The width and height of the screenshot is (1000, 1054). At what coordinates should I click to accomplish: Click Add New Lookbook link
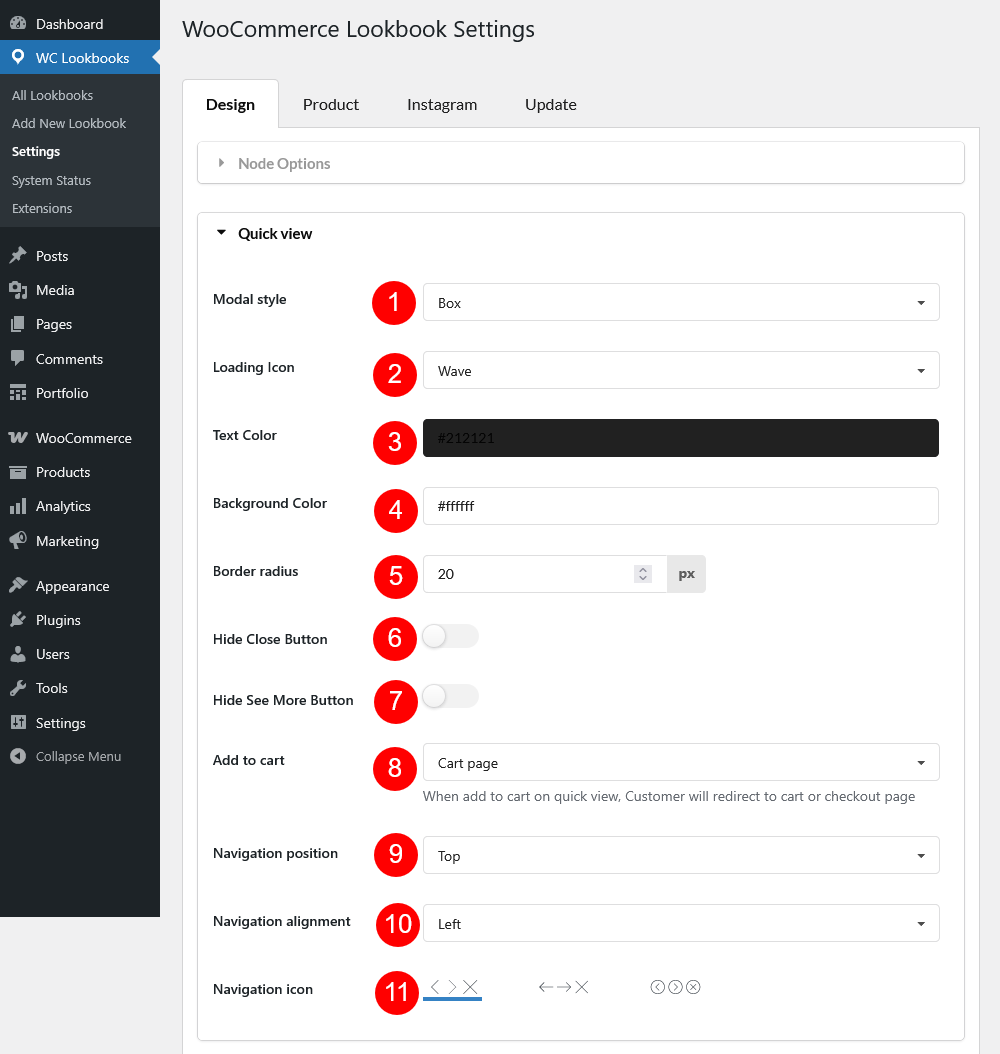tap(69, 123)
